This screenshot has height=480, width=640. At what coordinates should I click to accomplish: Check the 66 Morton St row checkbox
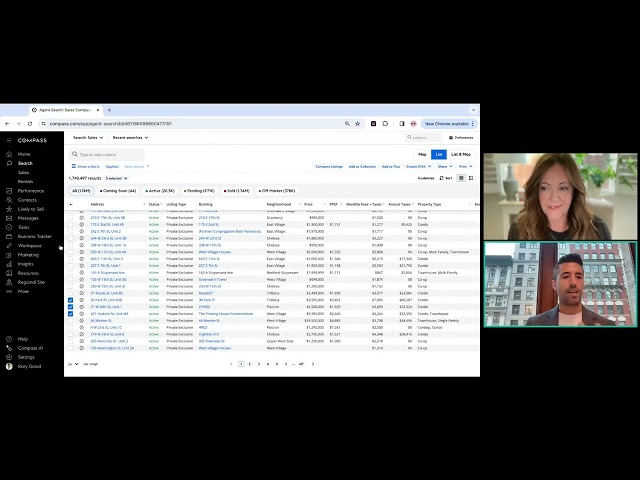[71, 321]
